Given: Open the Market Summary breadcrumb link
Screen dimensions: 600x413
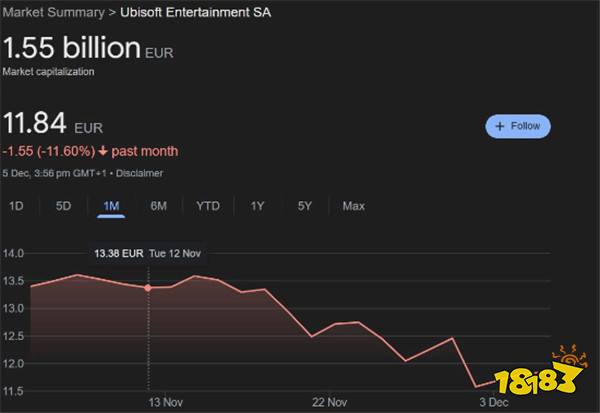Looking at the screenshot, I should click(54, 12).
